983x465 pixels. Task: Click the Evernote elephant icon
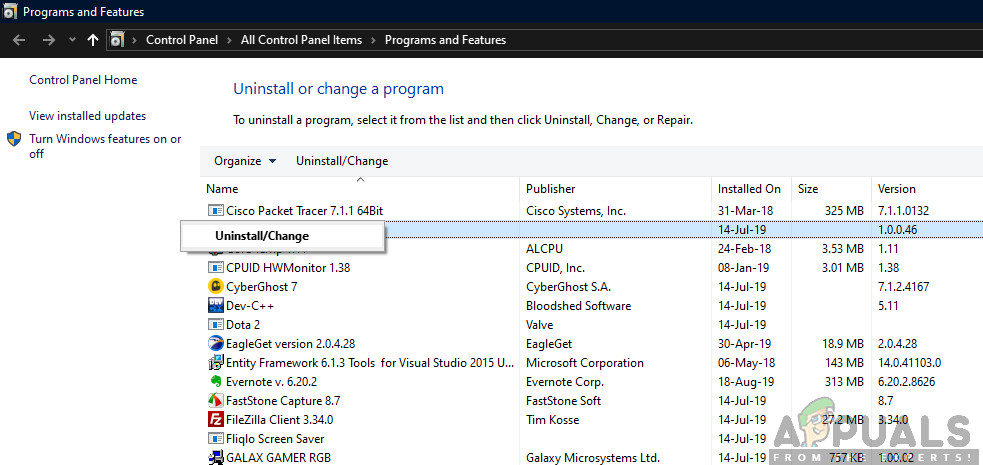[x=215, y=382]
